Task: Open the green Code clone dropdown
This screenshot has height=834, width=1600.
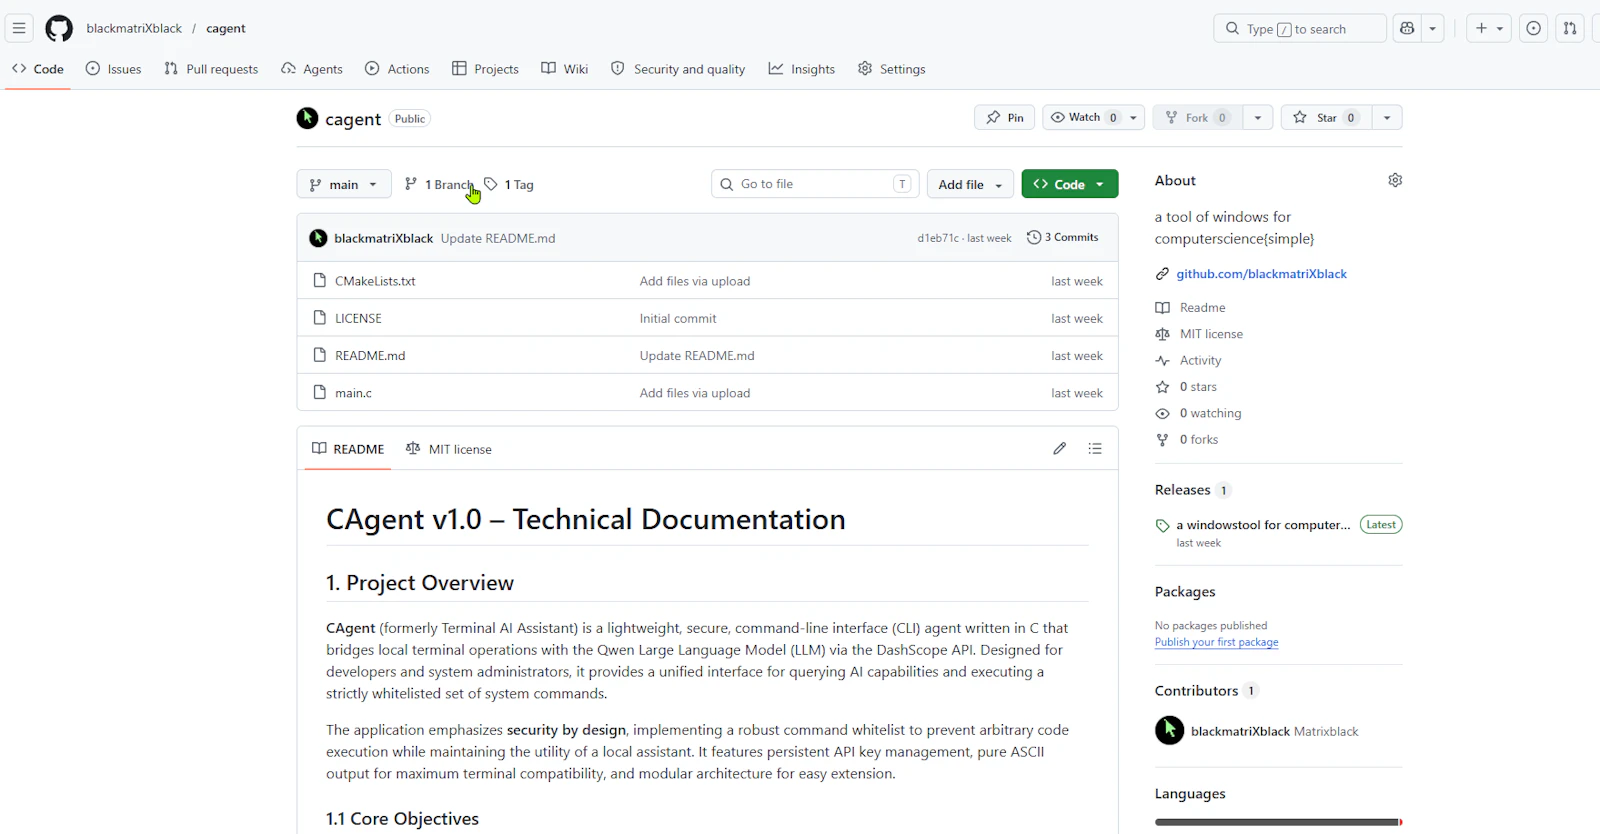Action: tap(1070, 184)
